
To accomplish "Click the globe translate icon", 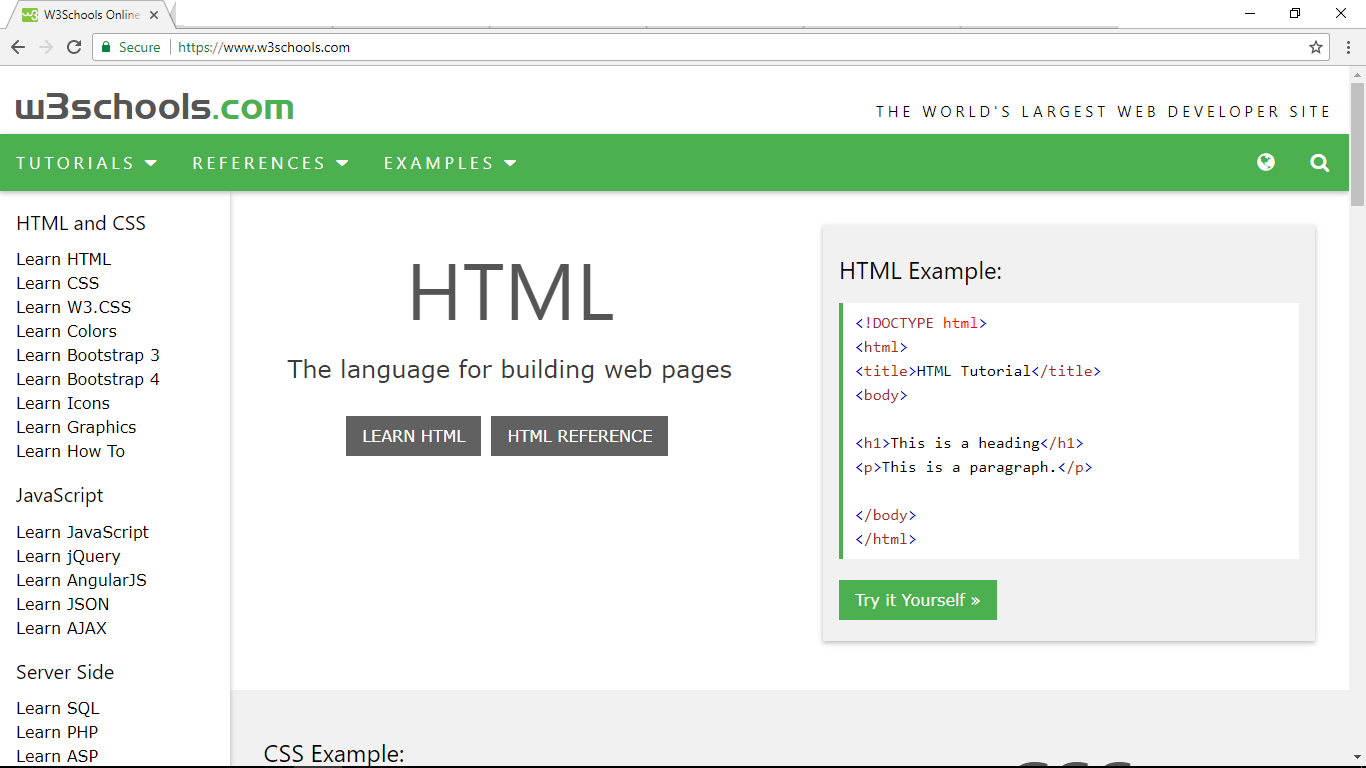I will click(1266, 162).
